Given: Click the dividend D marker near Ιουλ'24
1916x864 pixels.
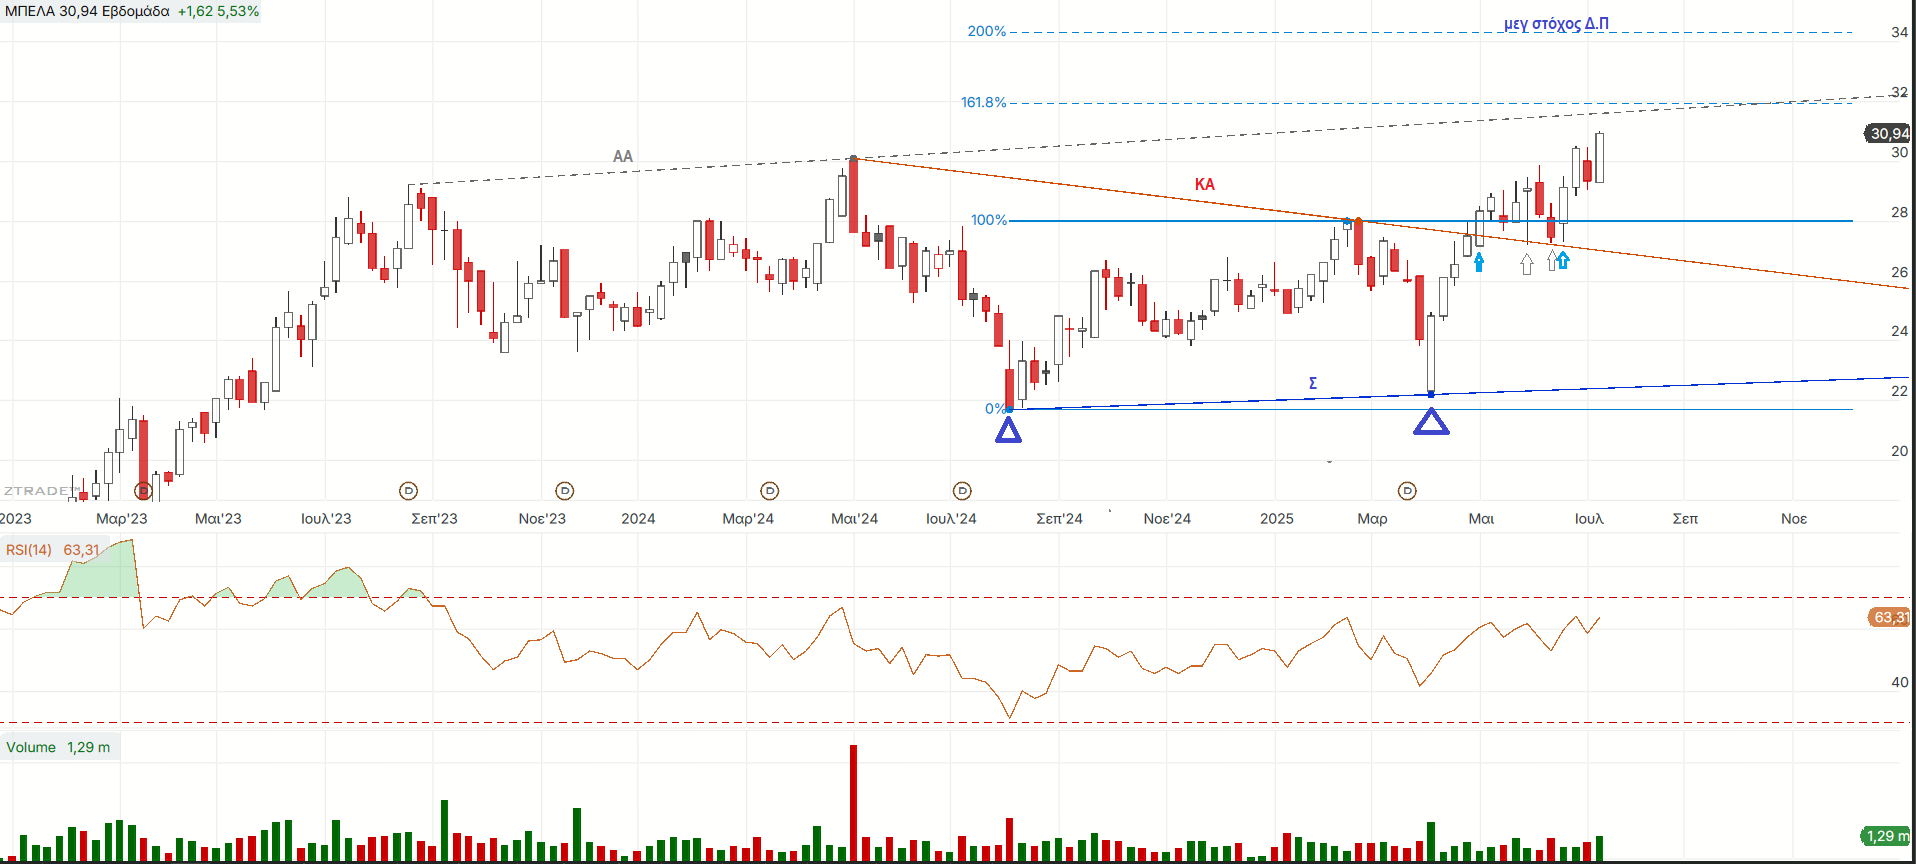Looking at the screenshot, I should (x=962, y=491).
